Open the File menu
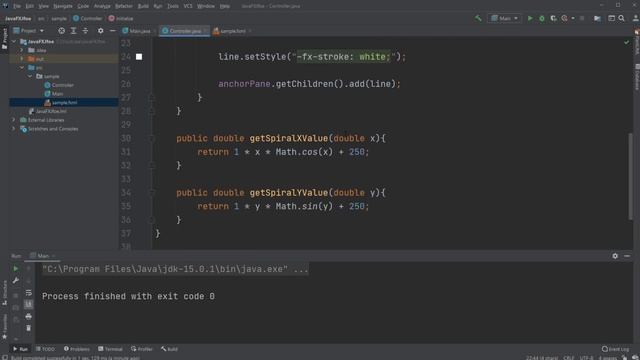Screen dimensions: 640x360 click(17, 6)
